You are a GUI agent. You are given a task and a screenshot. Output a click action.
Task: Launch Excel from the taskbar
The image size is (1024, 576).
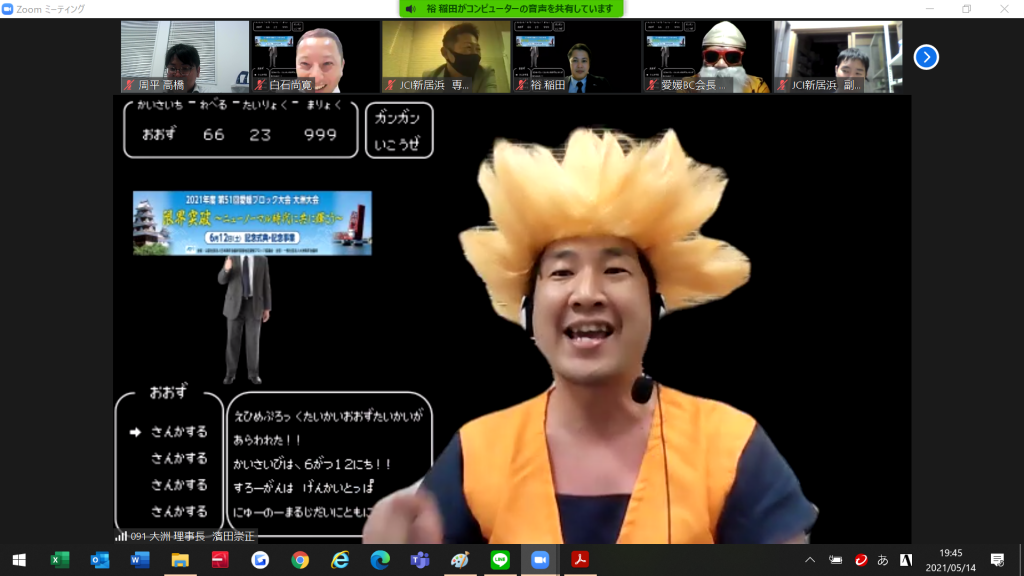click(x=59, y=560)
